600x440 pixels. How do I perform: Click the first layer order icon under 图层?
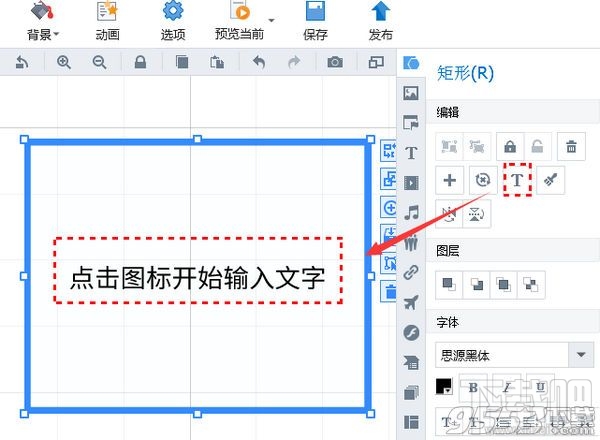pyautogui.click(x=449, y=285)
